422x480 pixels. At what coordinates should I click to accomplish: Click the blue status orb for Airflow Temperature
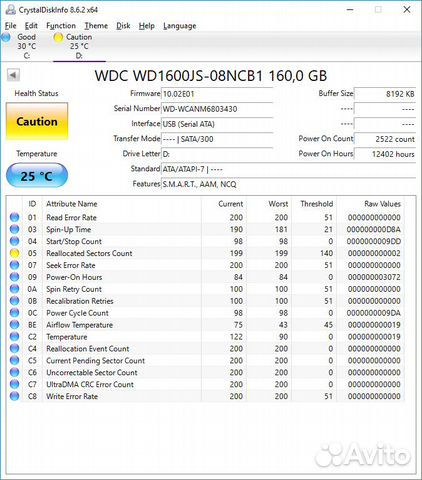(14, 325)
